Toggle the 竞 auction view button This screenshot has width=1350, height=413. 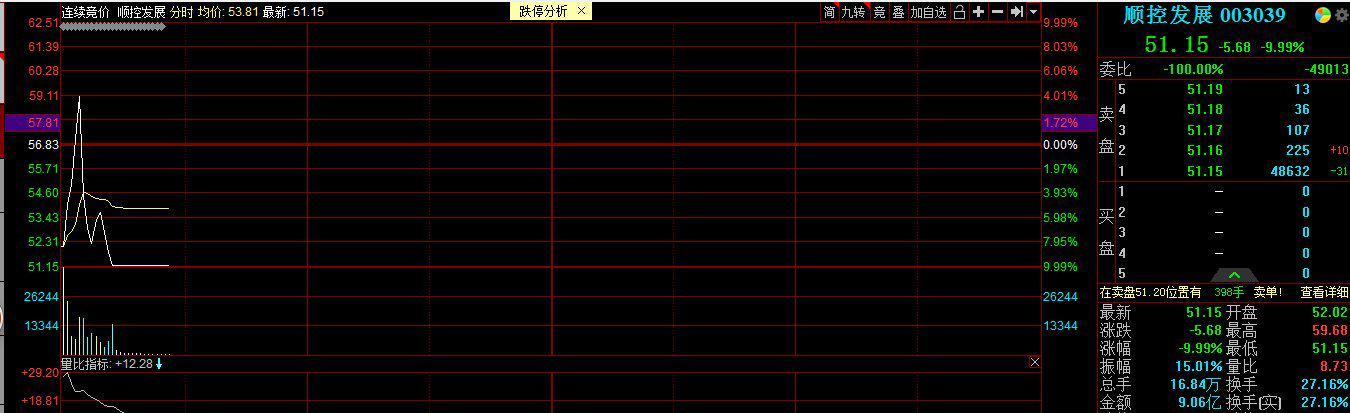pyautogui.click(x=879, y=12)
